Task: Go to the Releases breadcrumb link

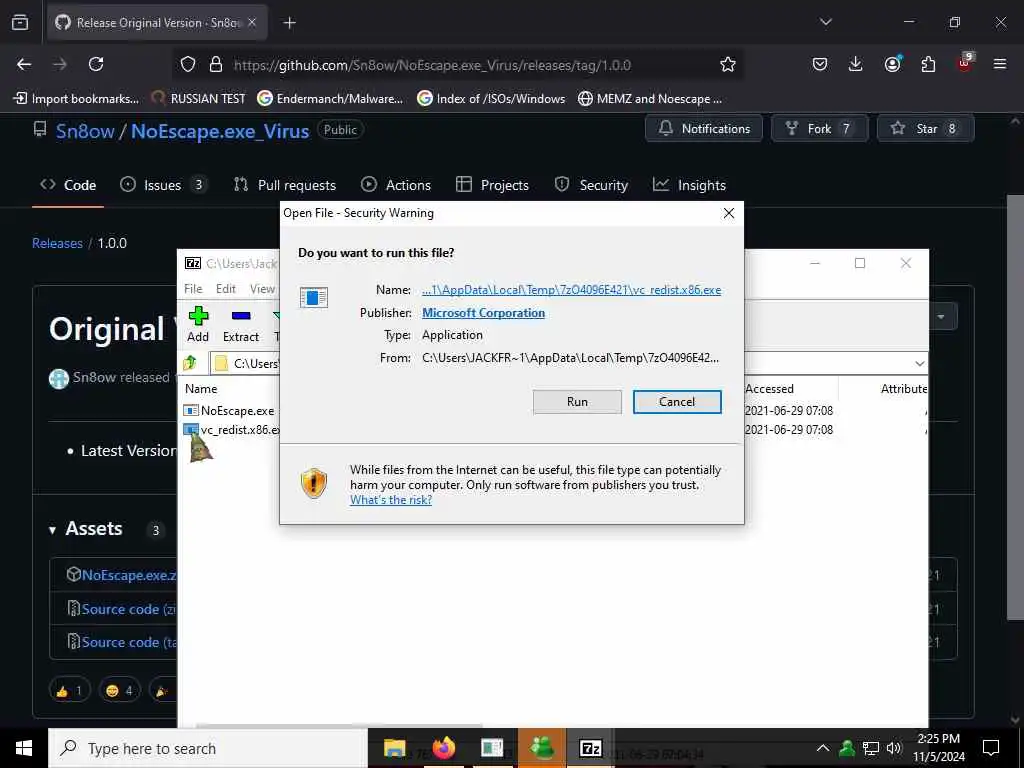Action: click(57, 243)
